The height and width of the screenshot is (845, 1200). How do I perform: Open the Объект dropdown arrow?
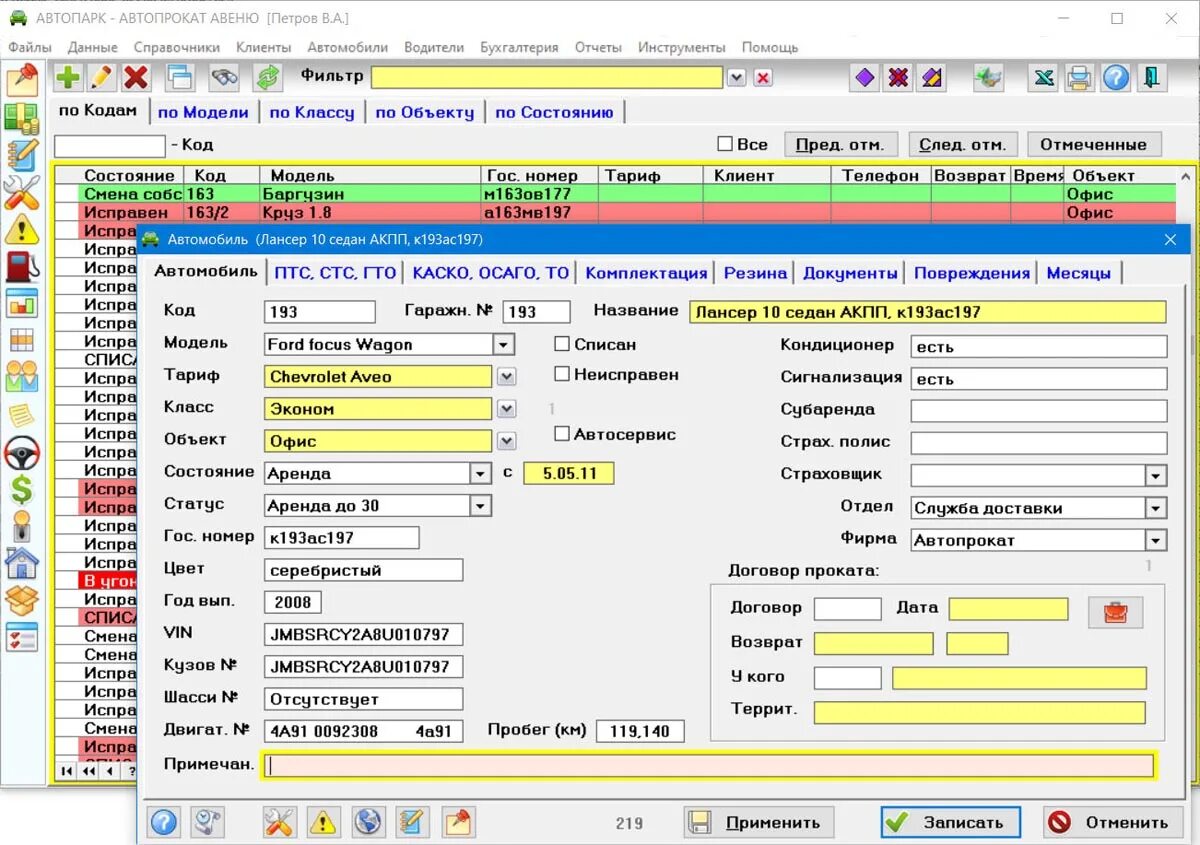[507, 441]
